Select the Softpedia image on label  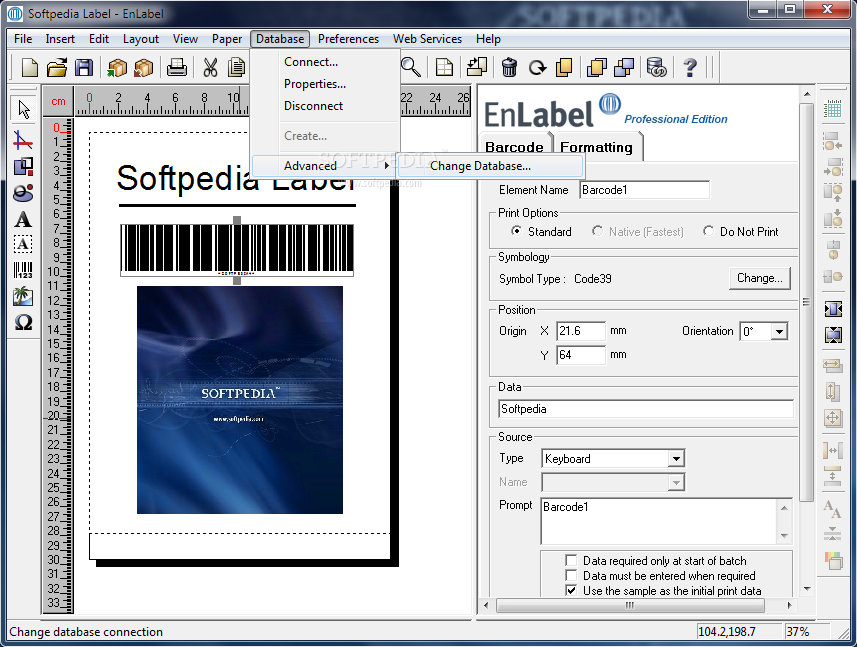239,399
